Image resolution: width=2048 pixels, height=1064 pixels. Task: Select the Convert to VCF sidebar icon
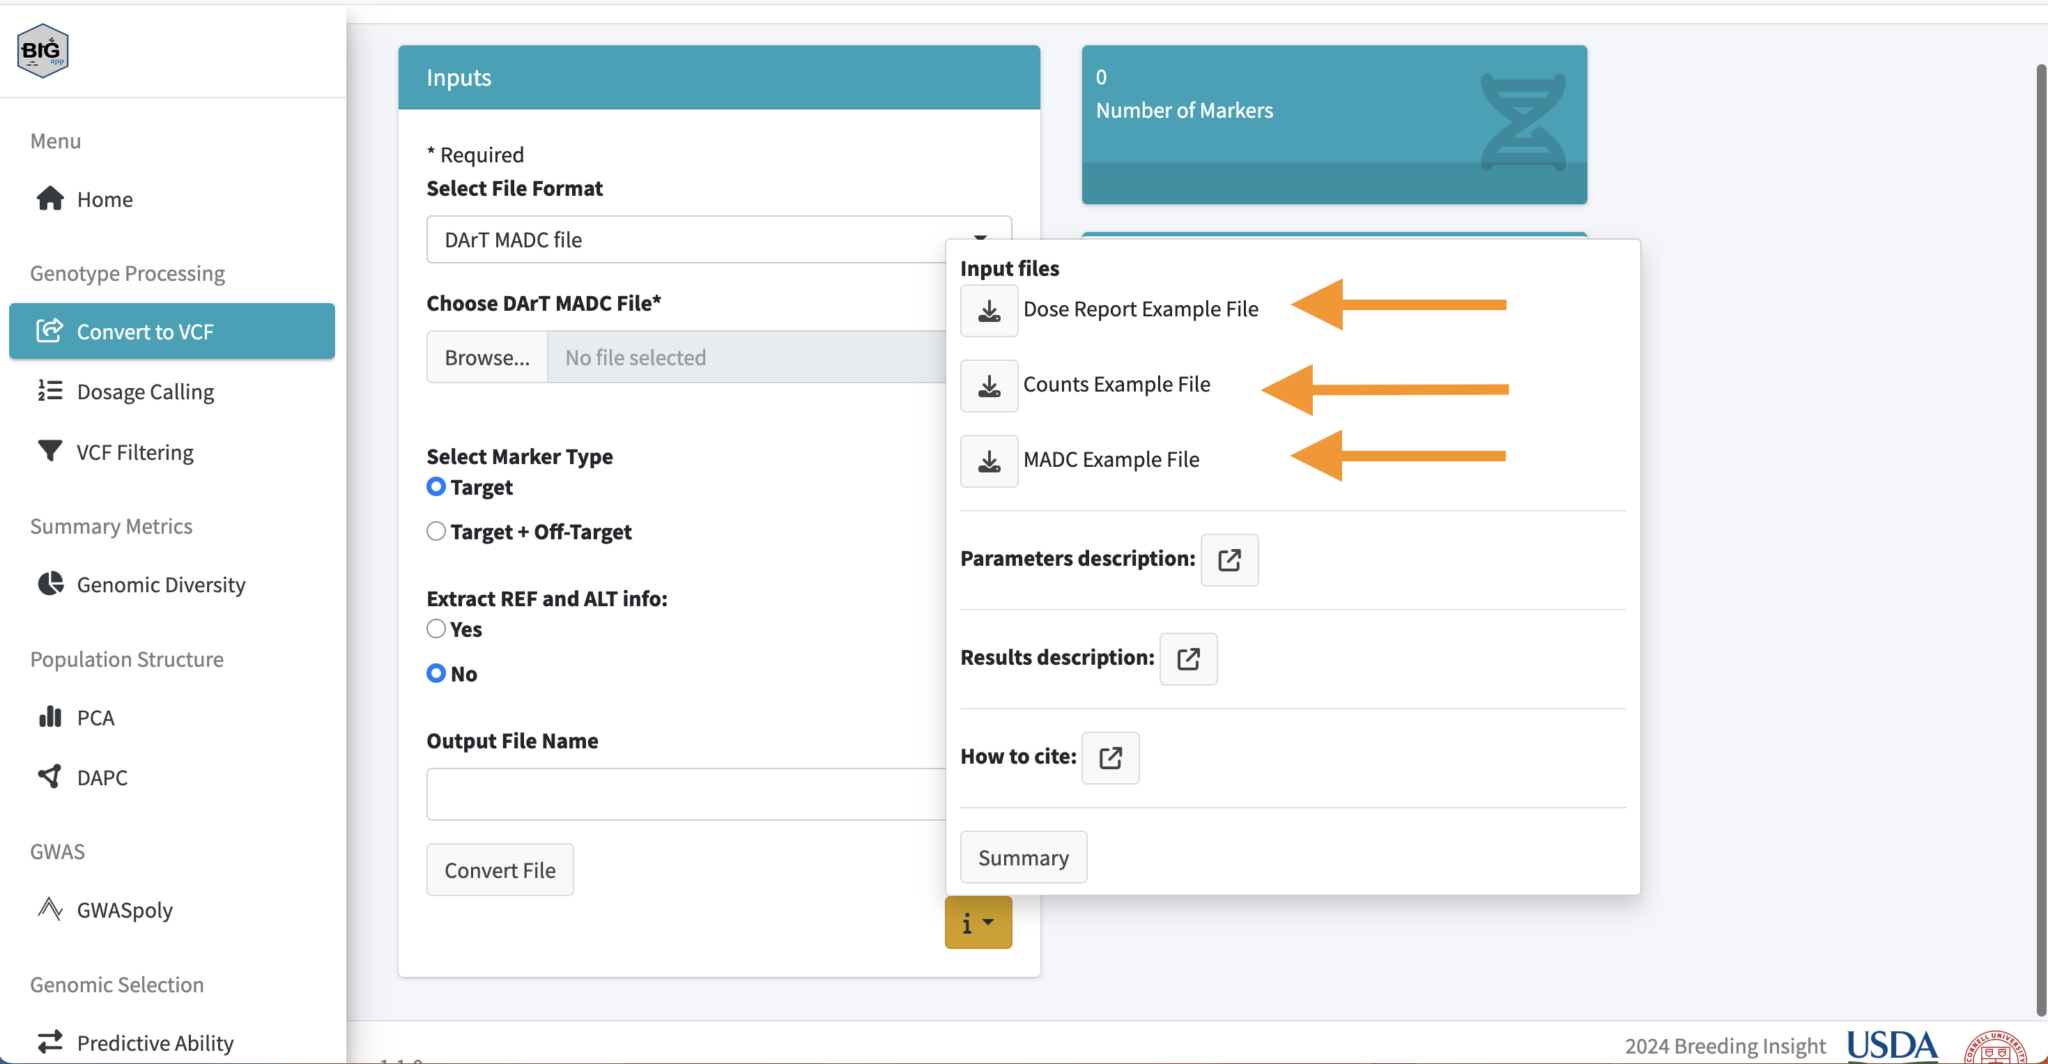pyautogui.click(x=49, y=331)
